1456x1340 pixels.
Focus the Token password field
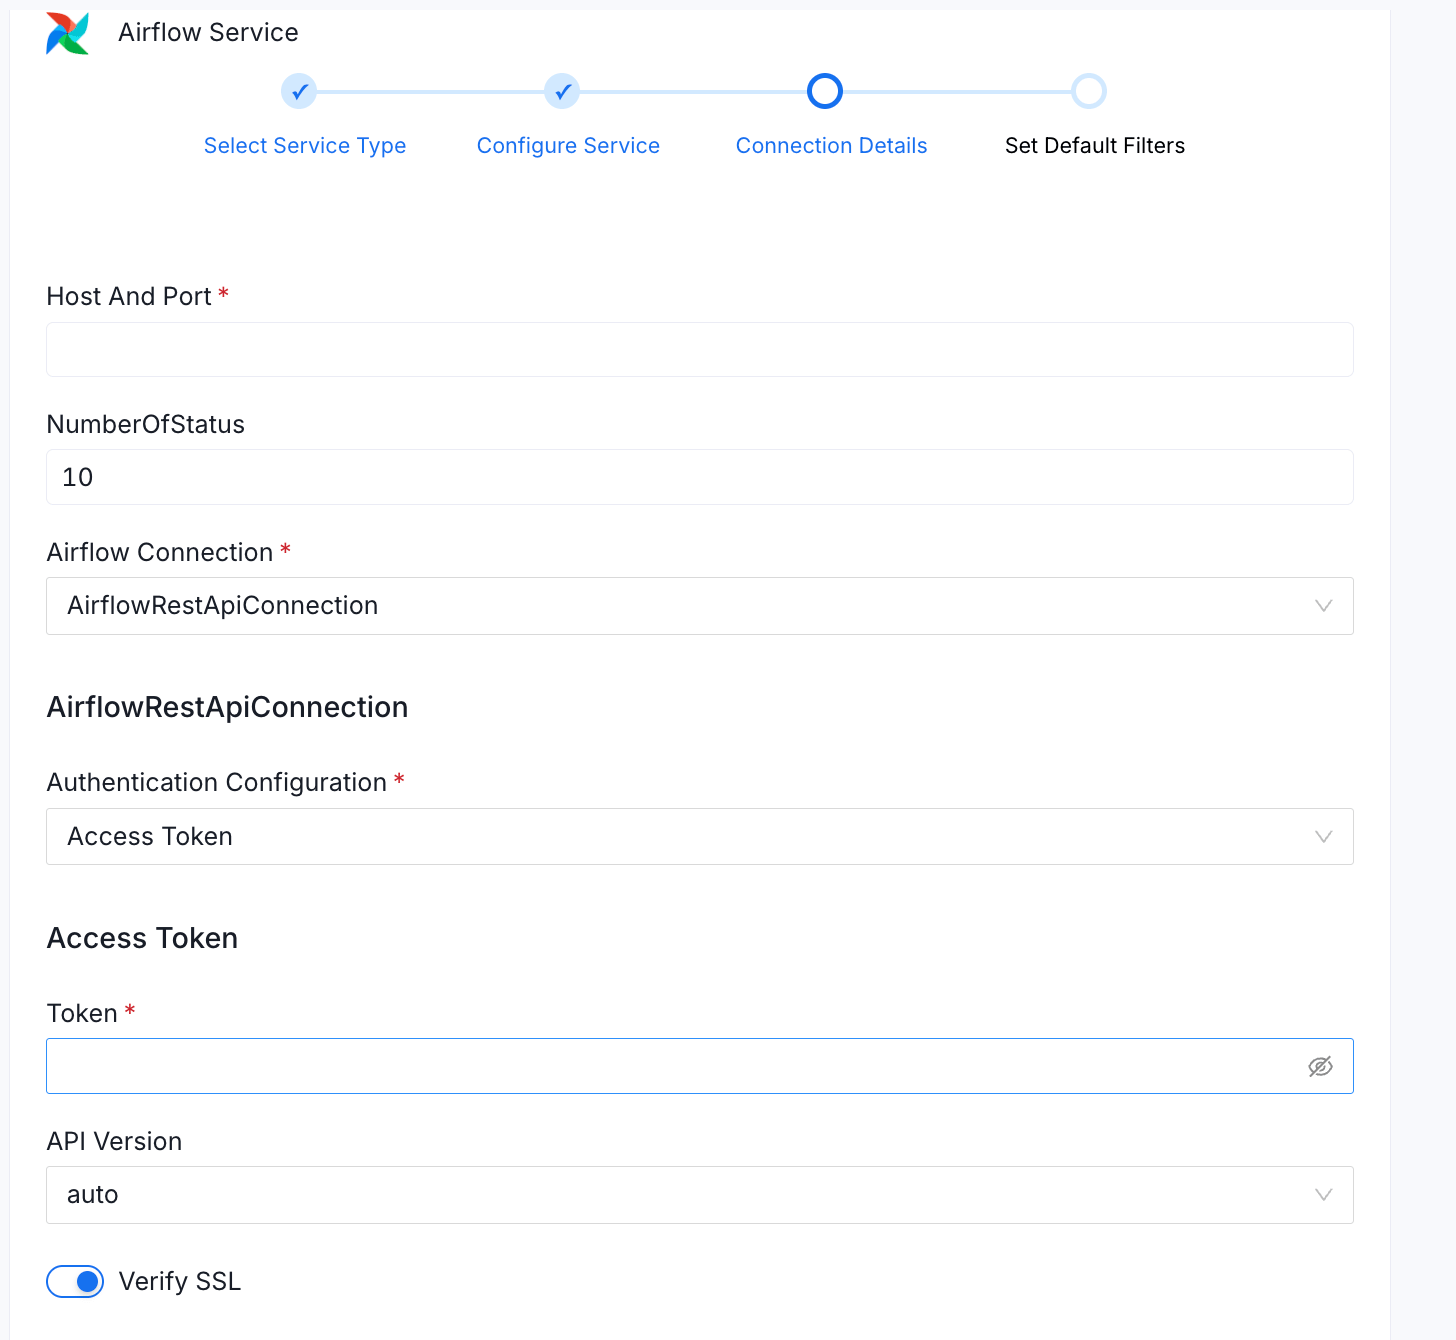700,1066
